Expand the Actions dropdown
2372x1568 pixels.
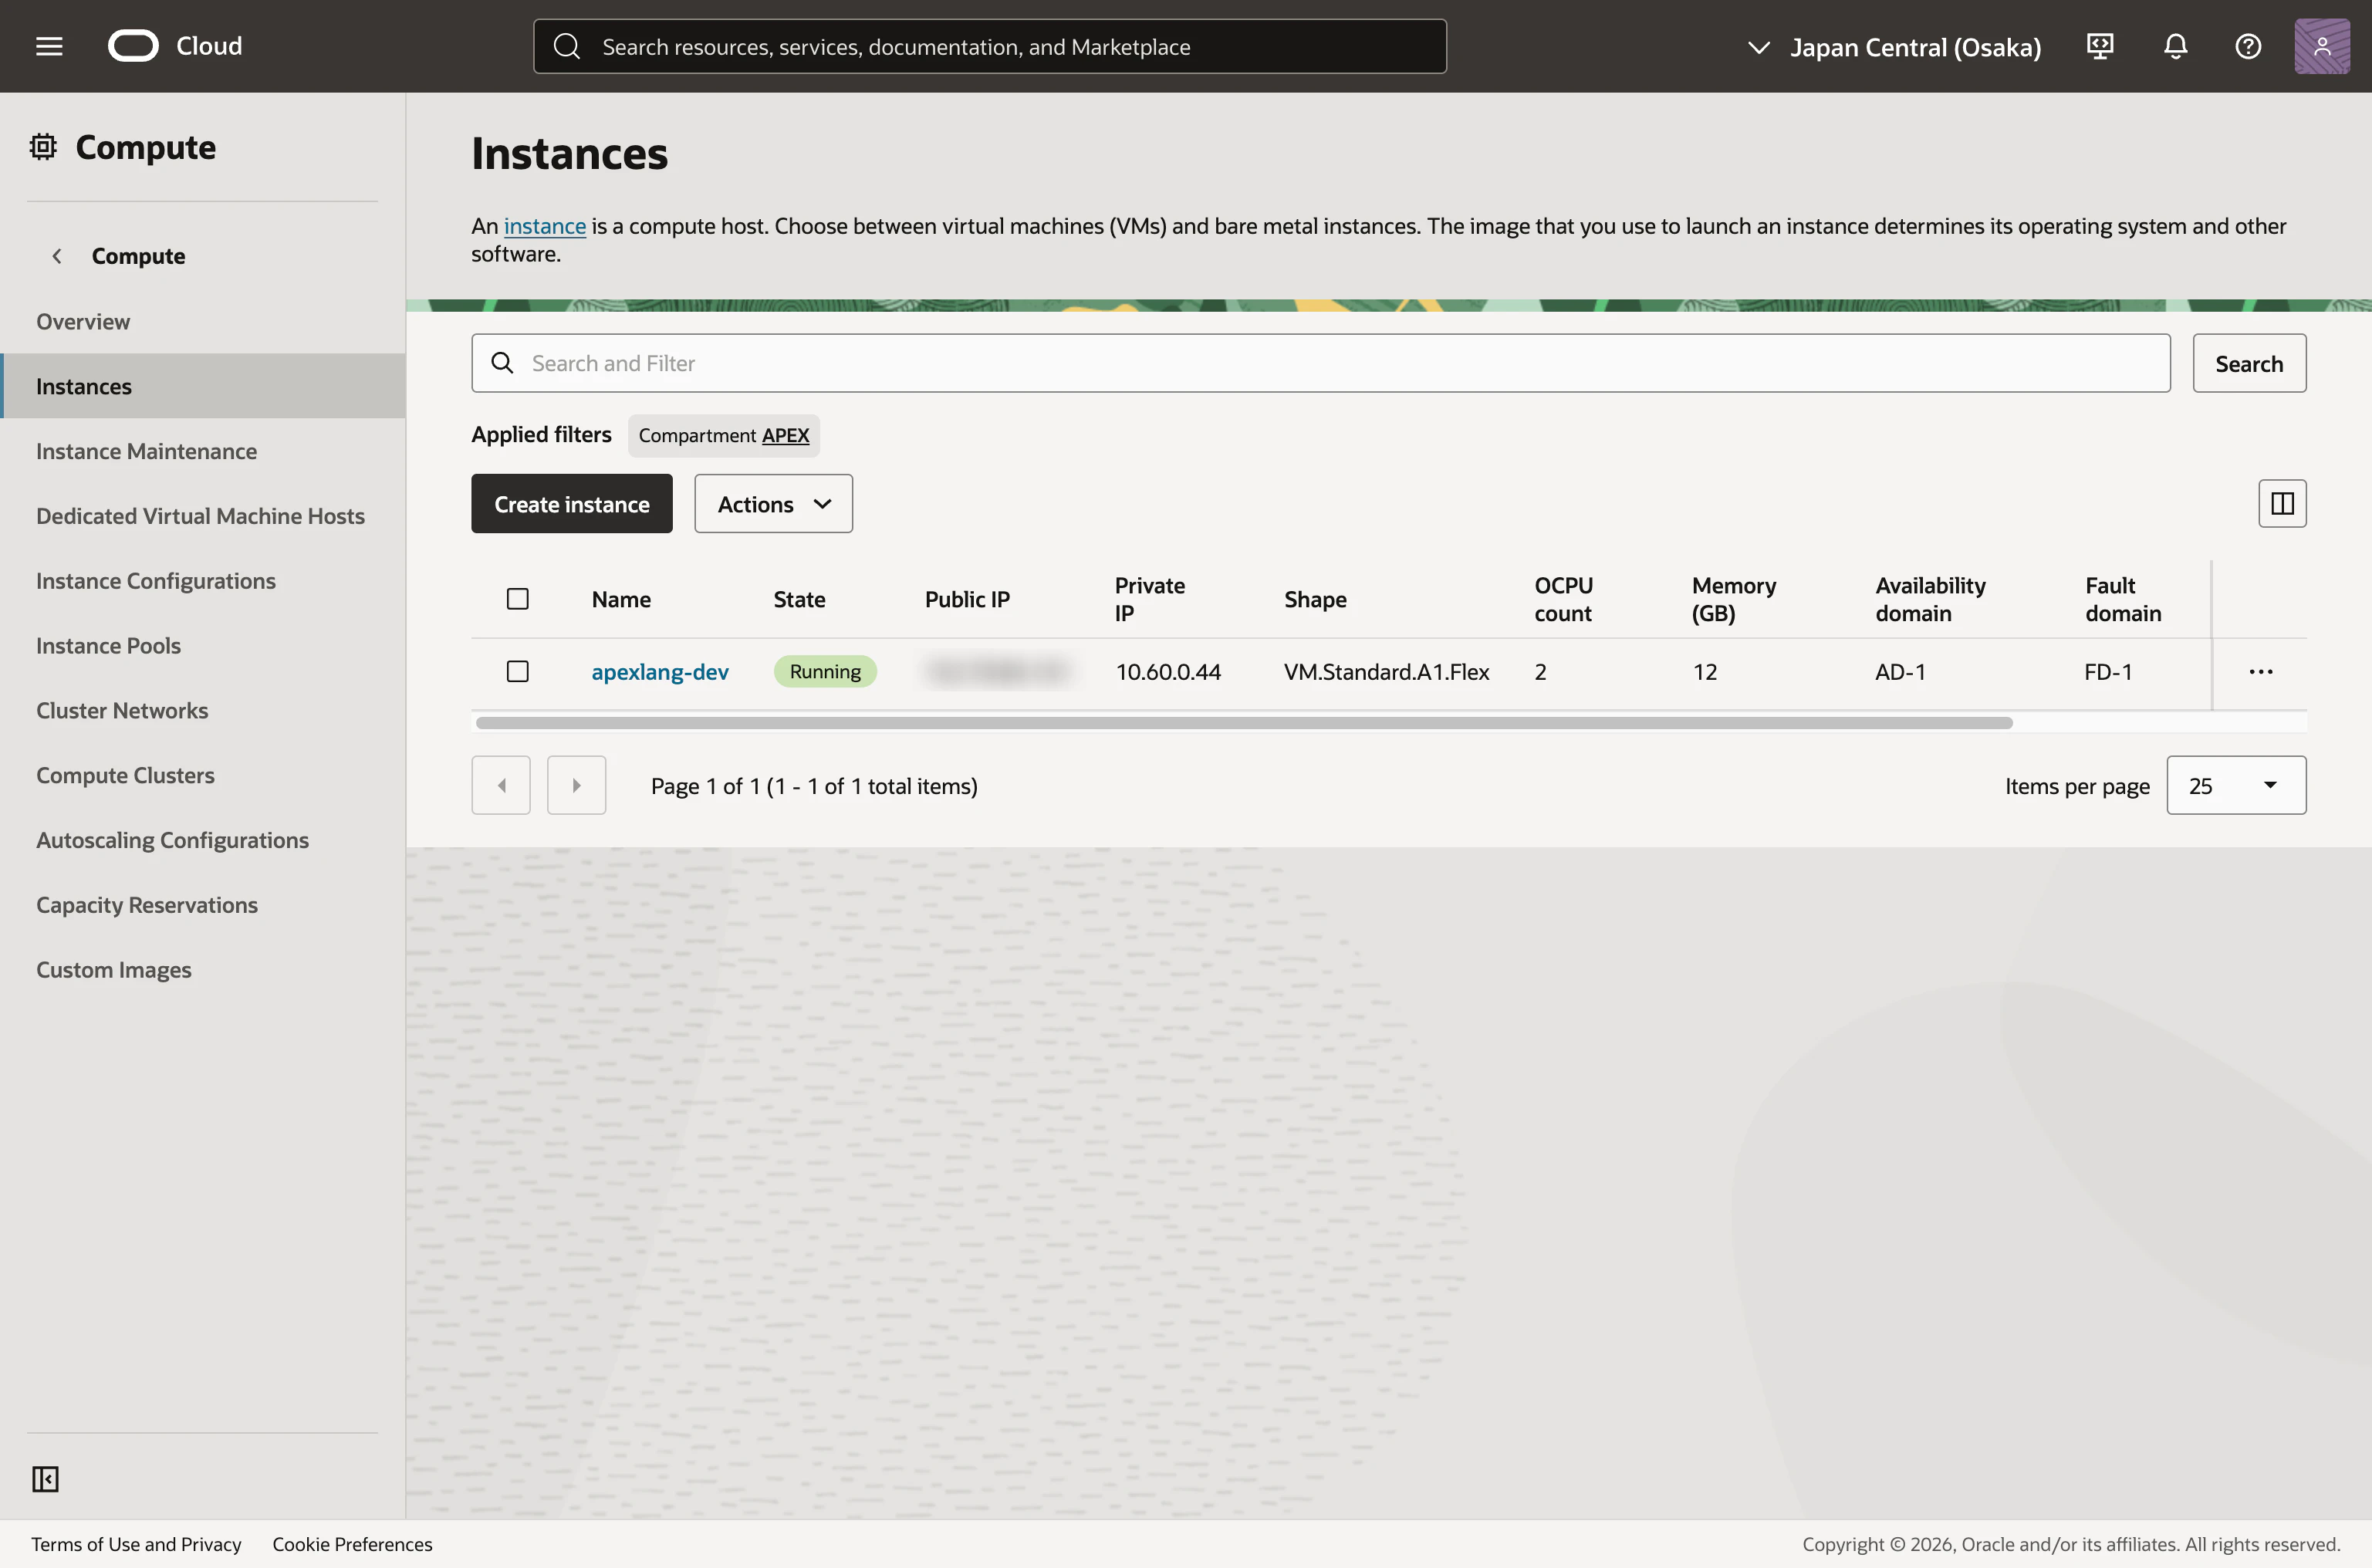[x=774, y=503]
